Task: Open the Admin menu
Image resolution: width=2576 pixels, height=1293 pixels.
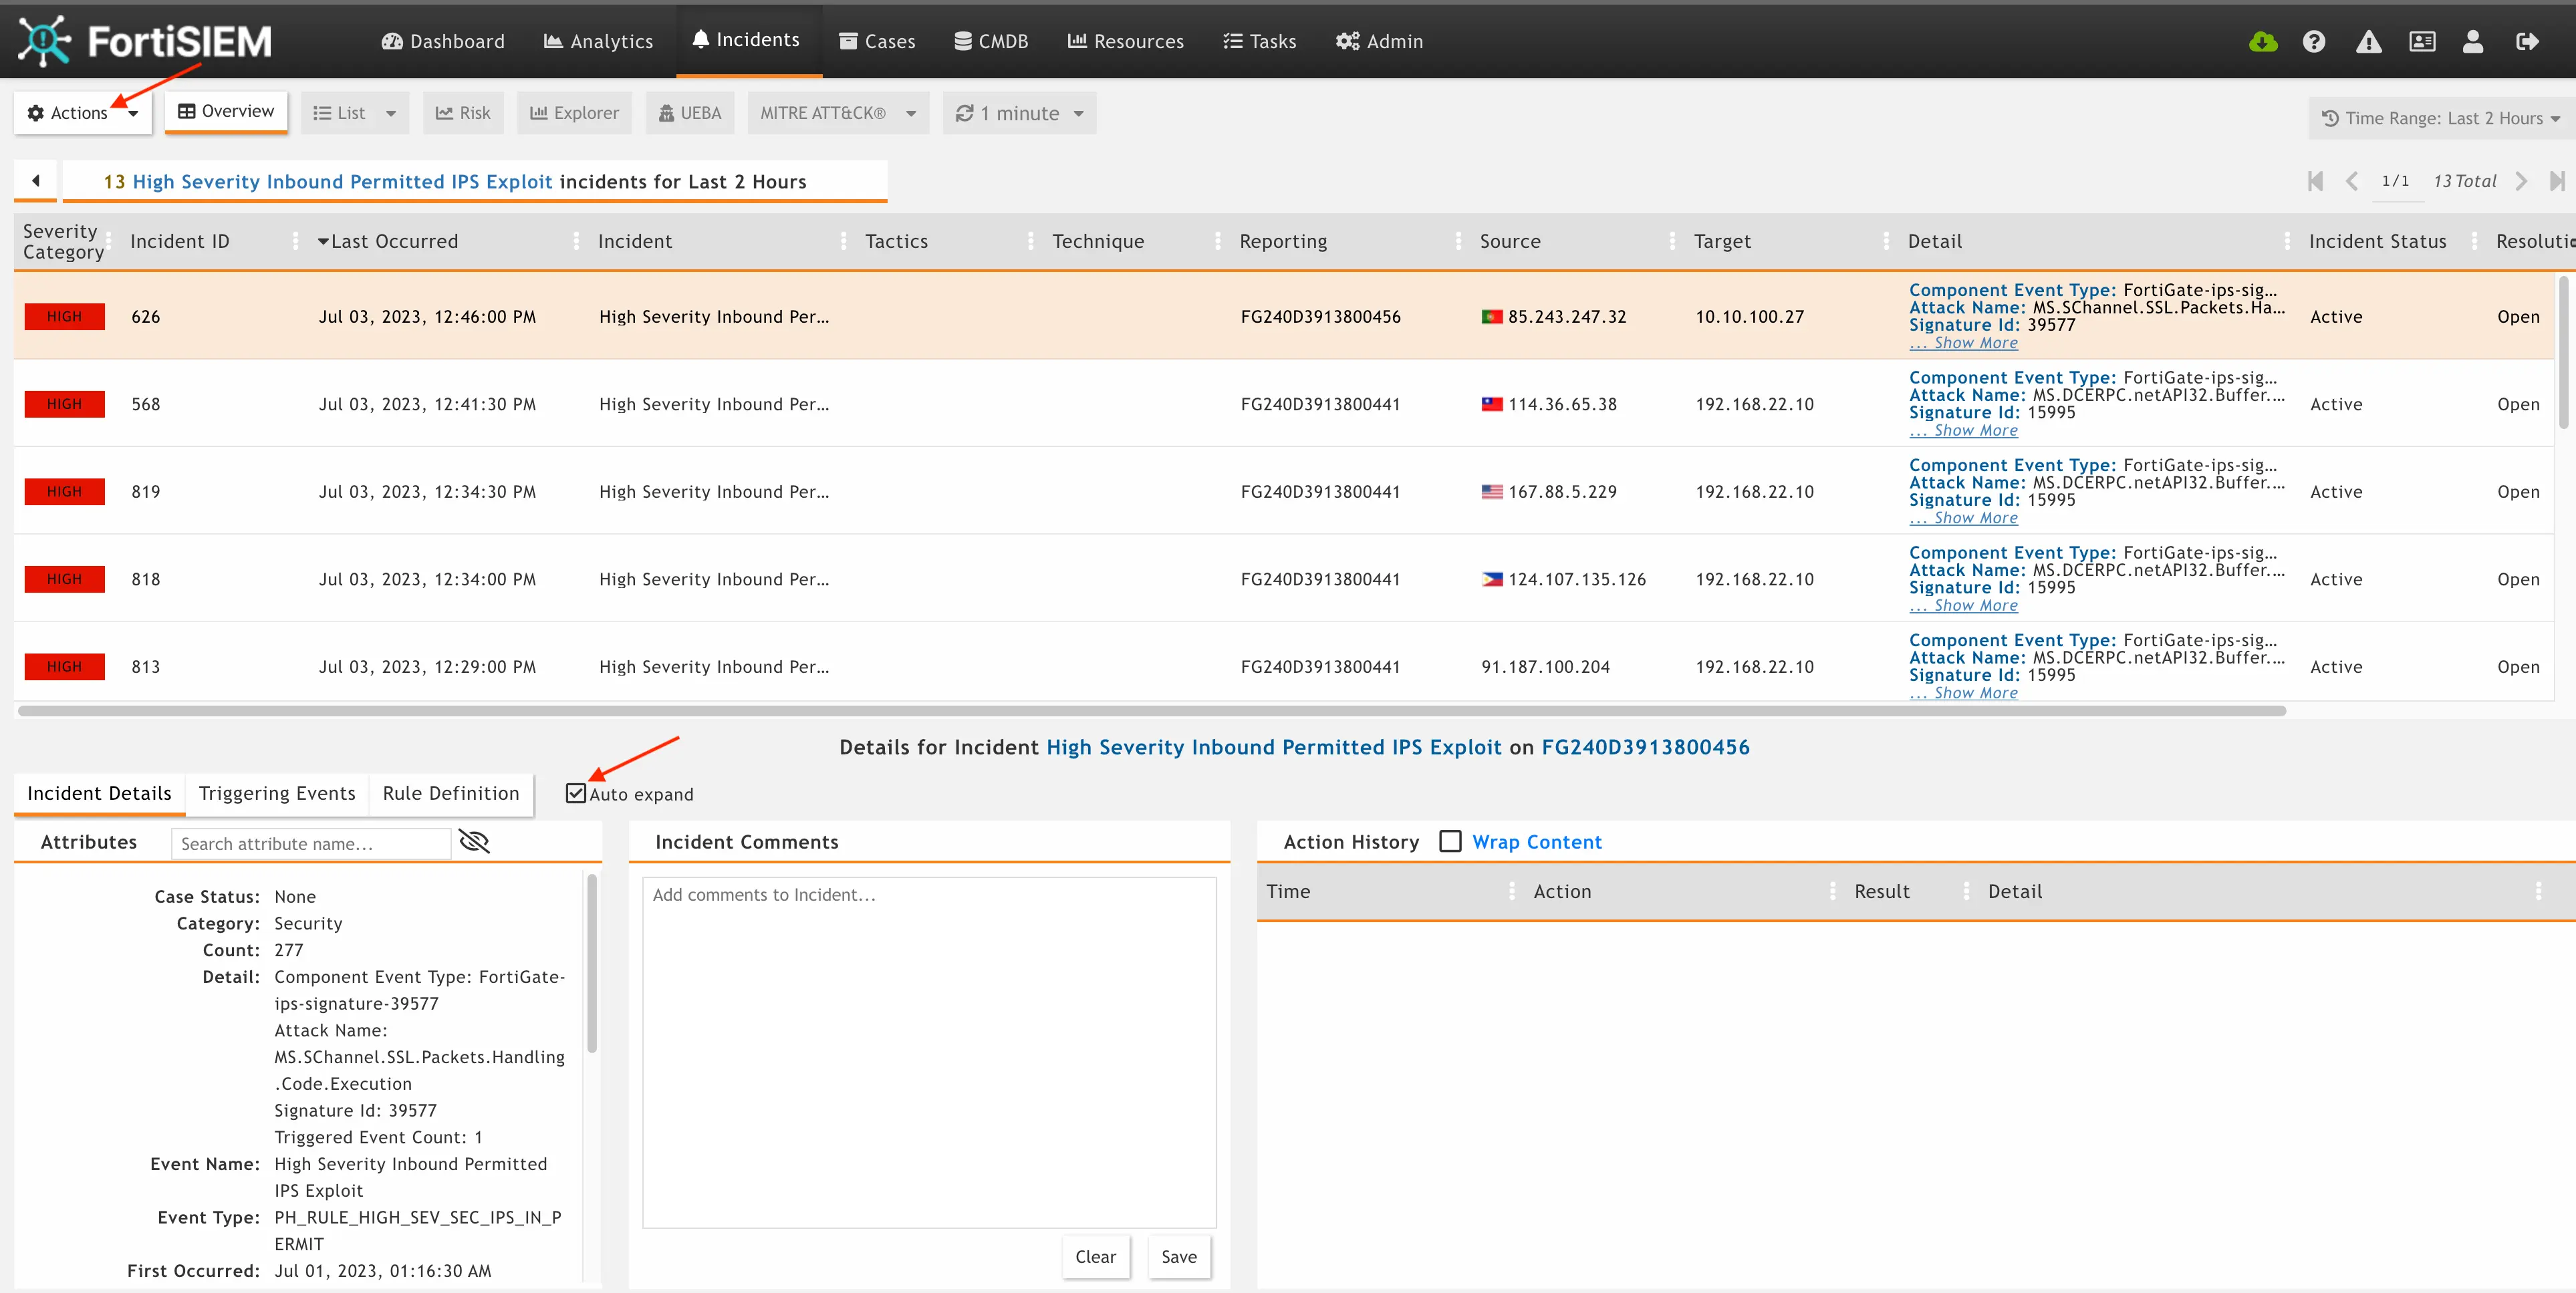Action: 1379,41
